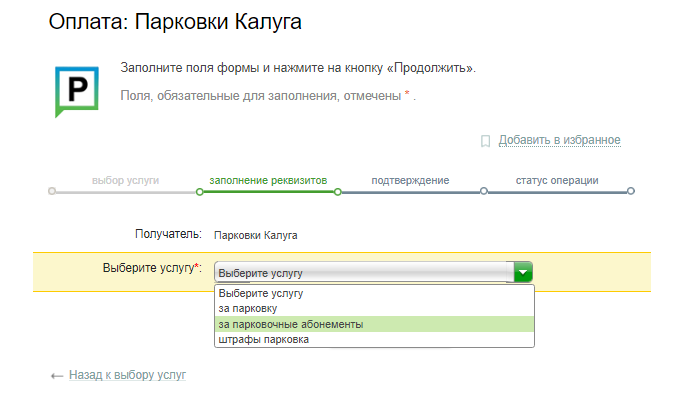The width and height of the screenshot is (674, 406).
Task: Select the "за парковку" option
Action: [246, 309]
